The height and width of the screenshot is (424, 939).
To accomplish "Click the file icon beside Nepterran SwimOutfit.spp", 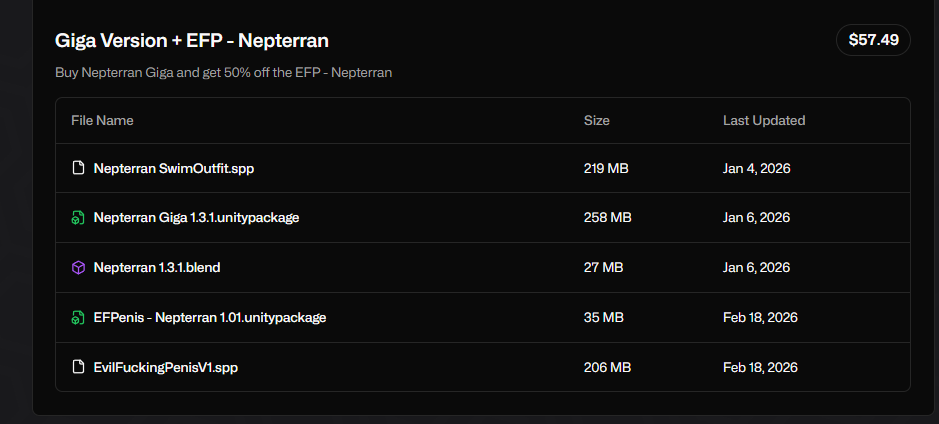I will [x=78, y=168].
